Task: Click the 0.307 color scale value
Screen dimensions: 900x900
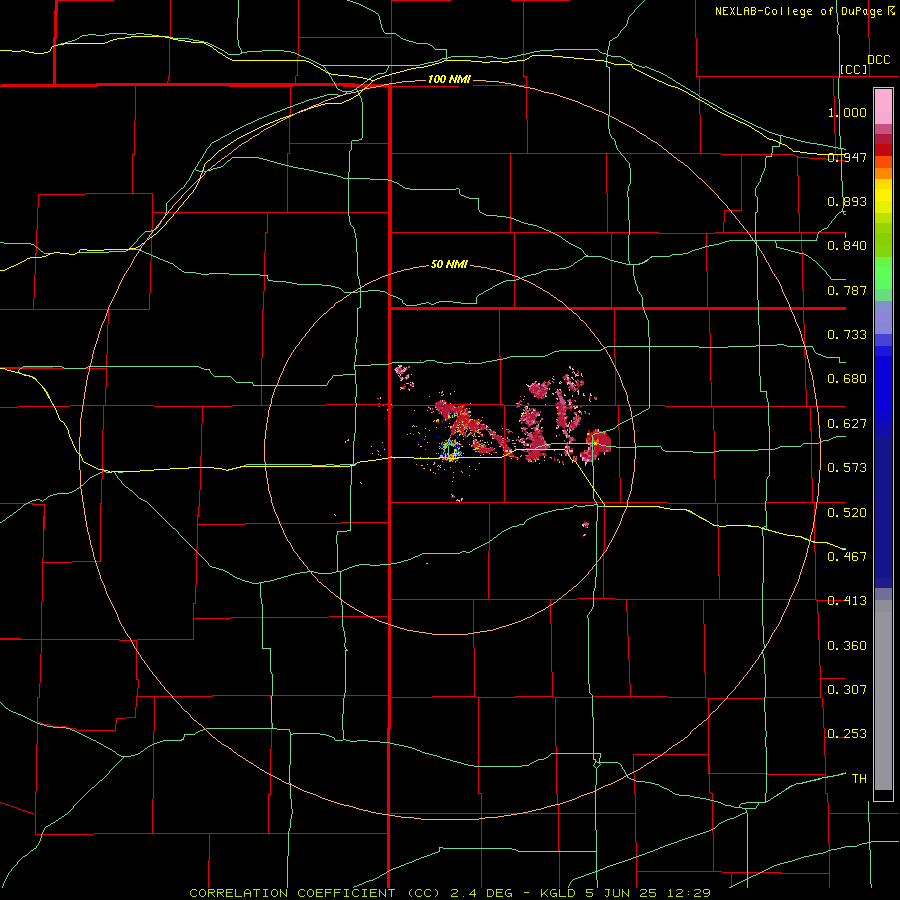Action: point(847,690)
